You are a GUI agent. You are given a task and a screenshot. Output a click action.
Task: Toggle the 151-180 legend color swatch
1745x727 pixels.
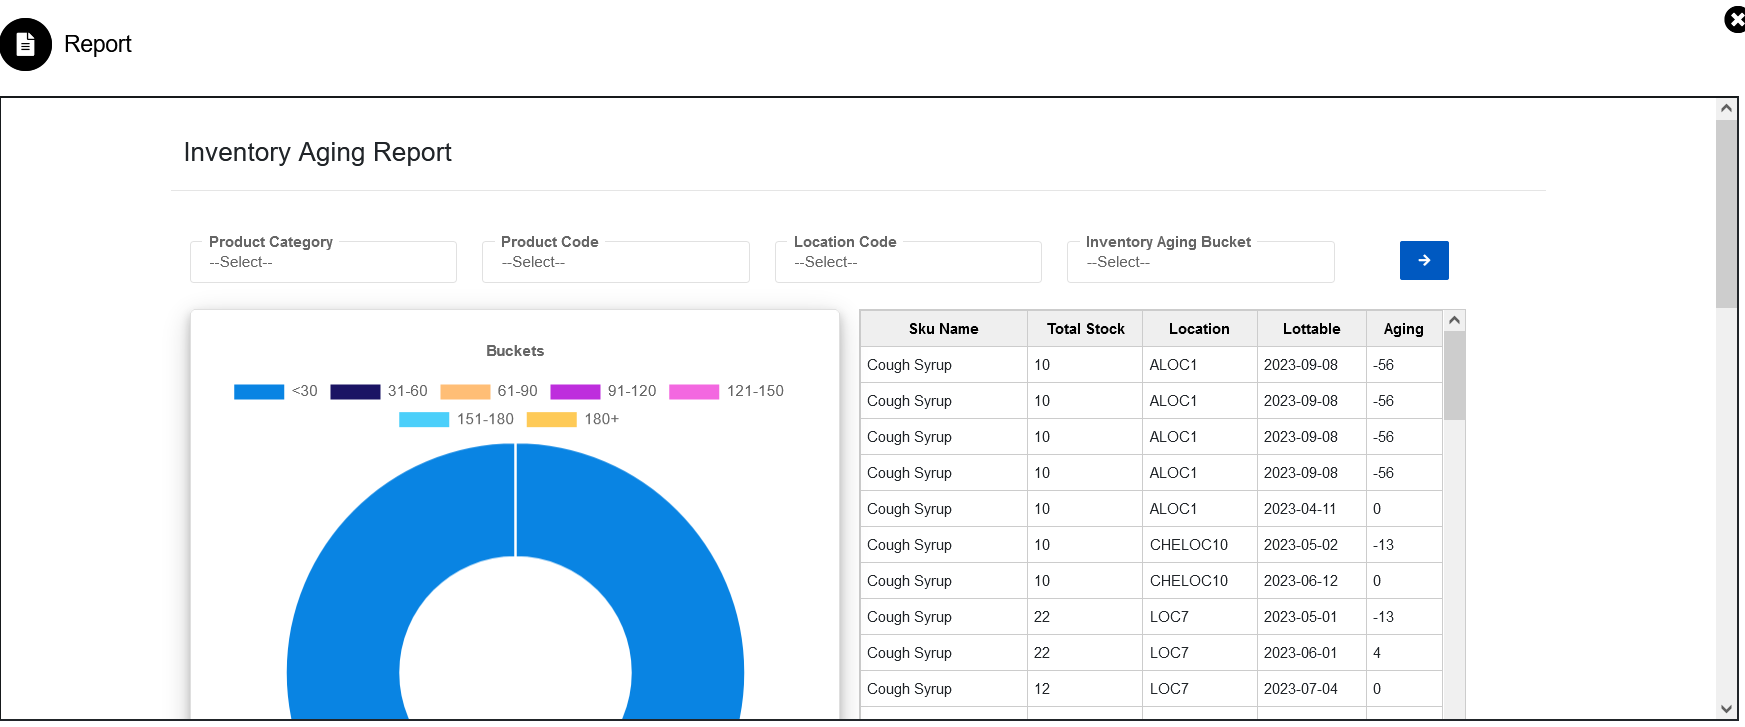coord(424,420)
